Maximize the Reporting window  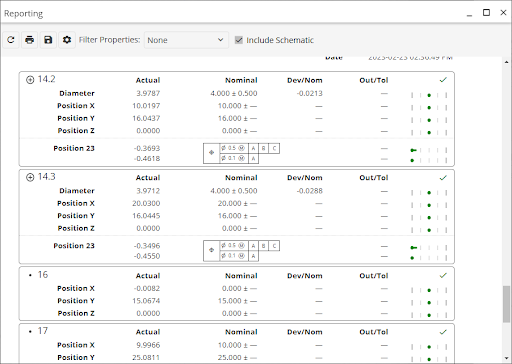tap(486, 13)
